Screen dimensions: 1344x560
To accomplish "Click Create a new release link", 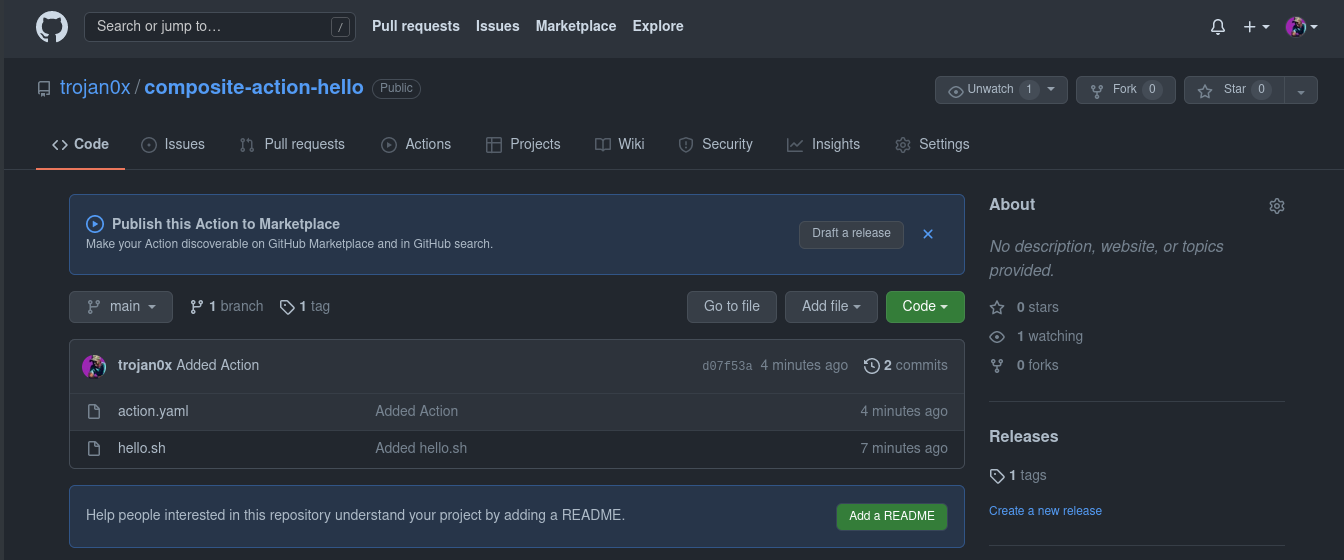I will tap(1045, 510).
